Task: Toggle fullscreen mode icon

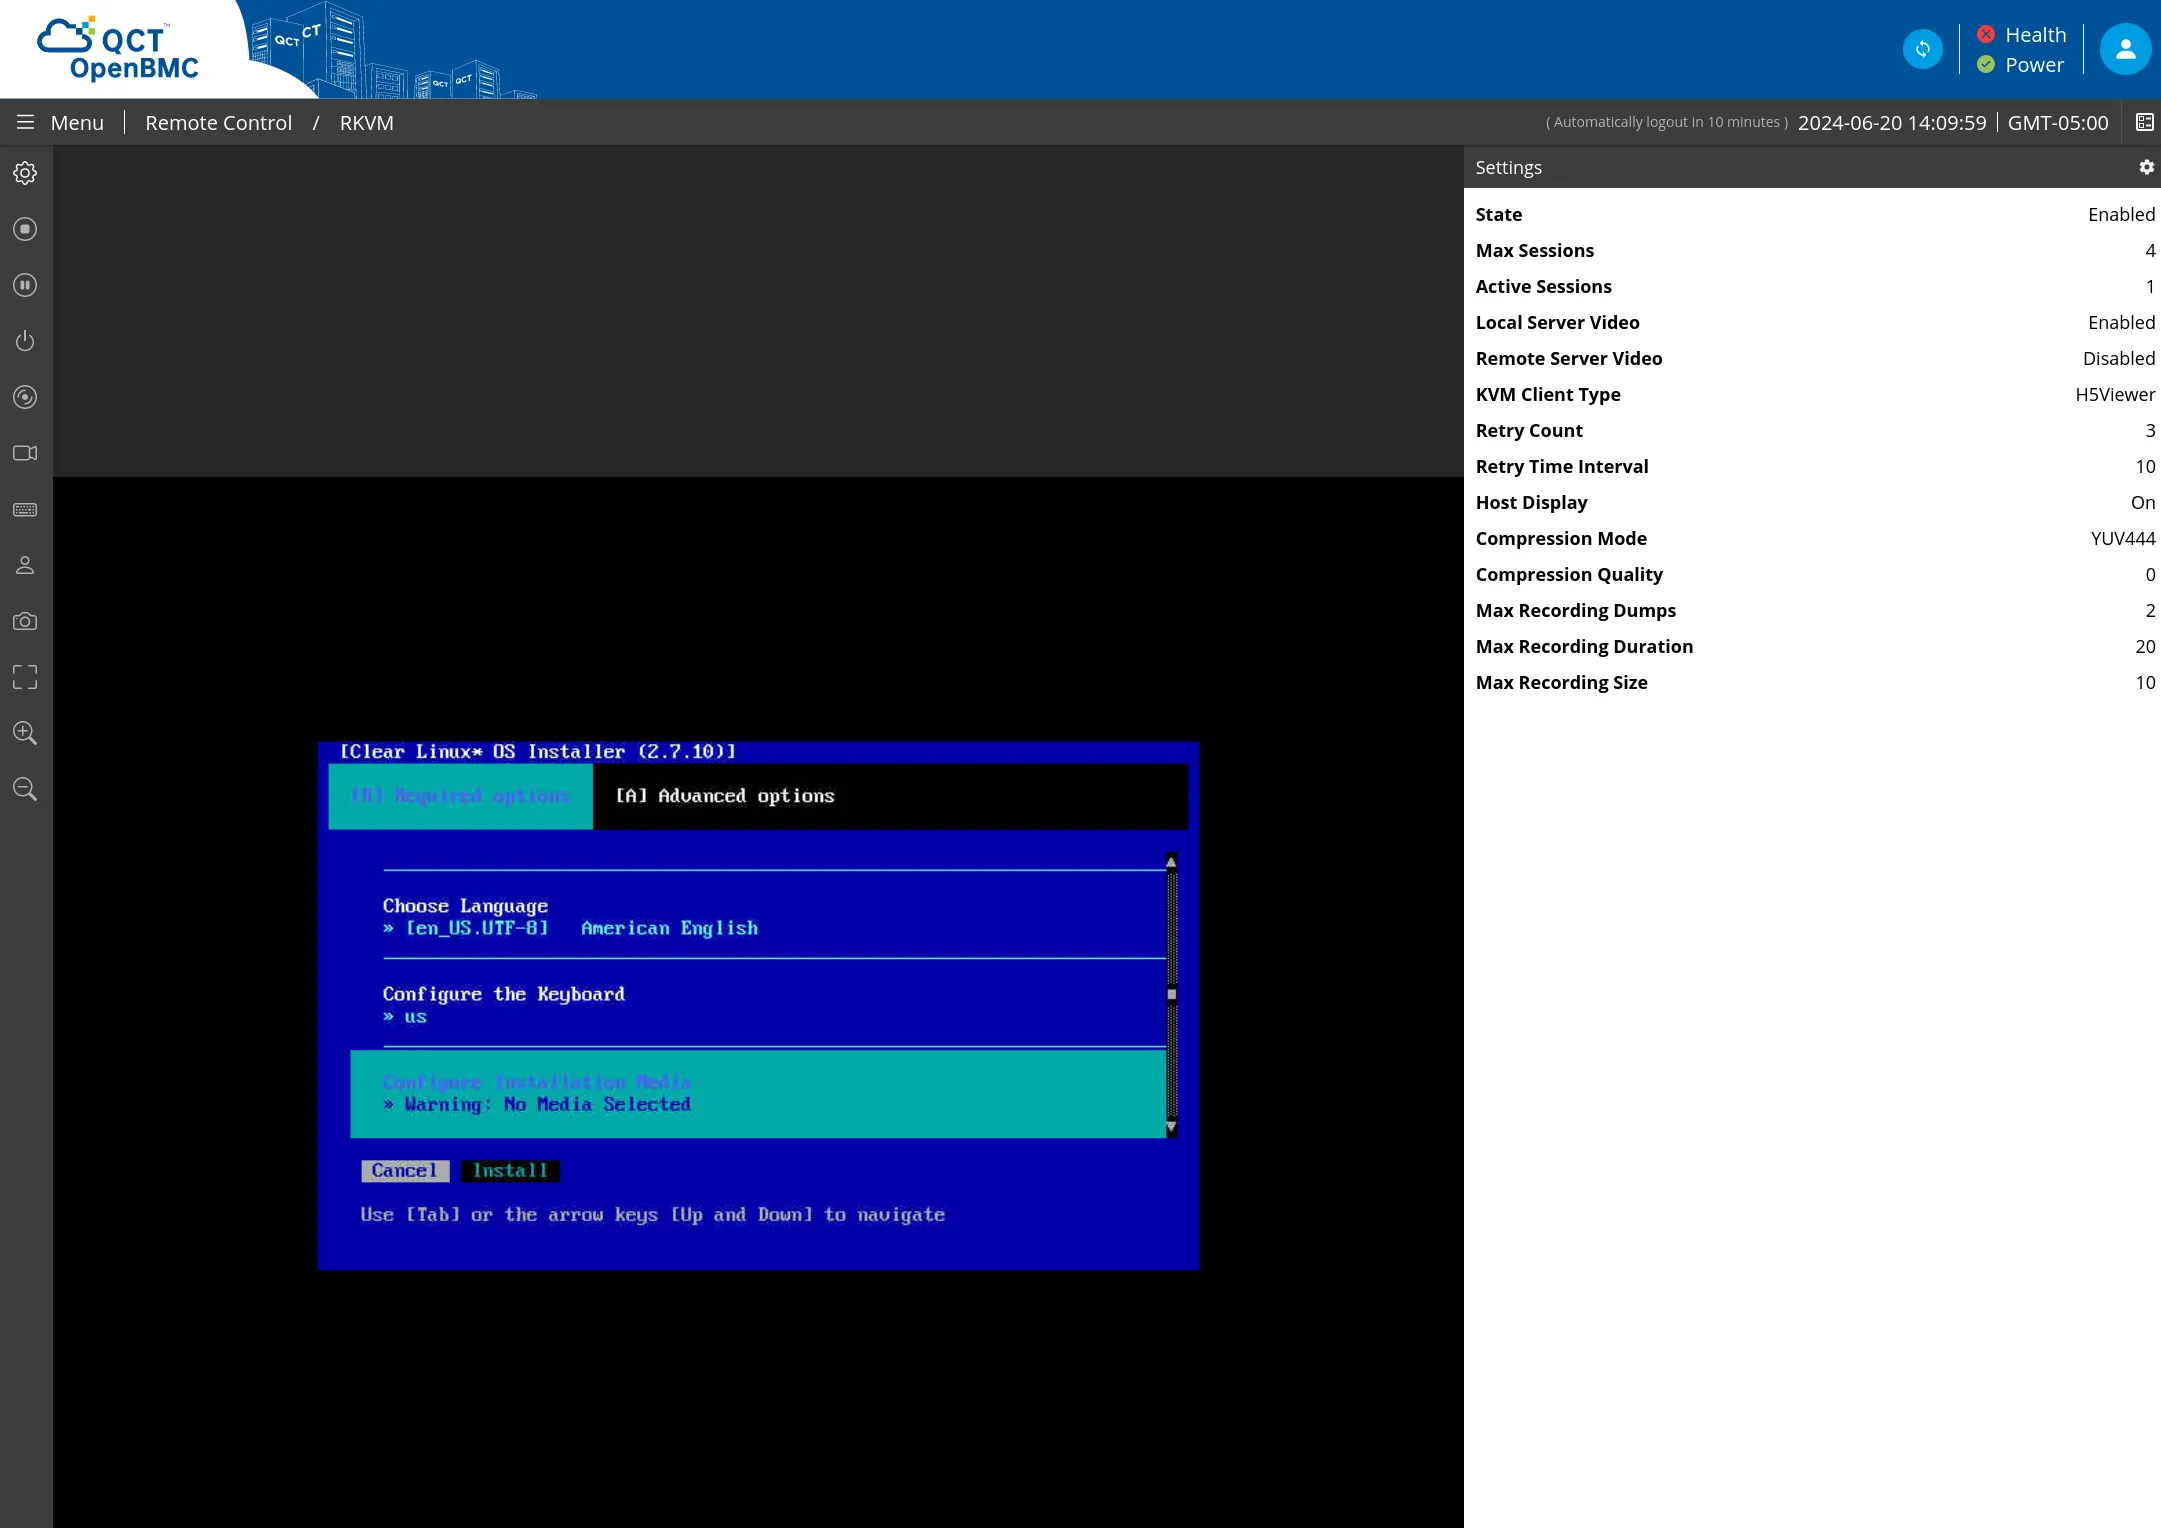Action: point(25,677)
